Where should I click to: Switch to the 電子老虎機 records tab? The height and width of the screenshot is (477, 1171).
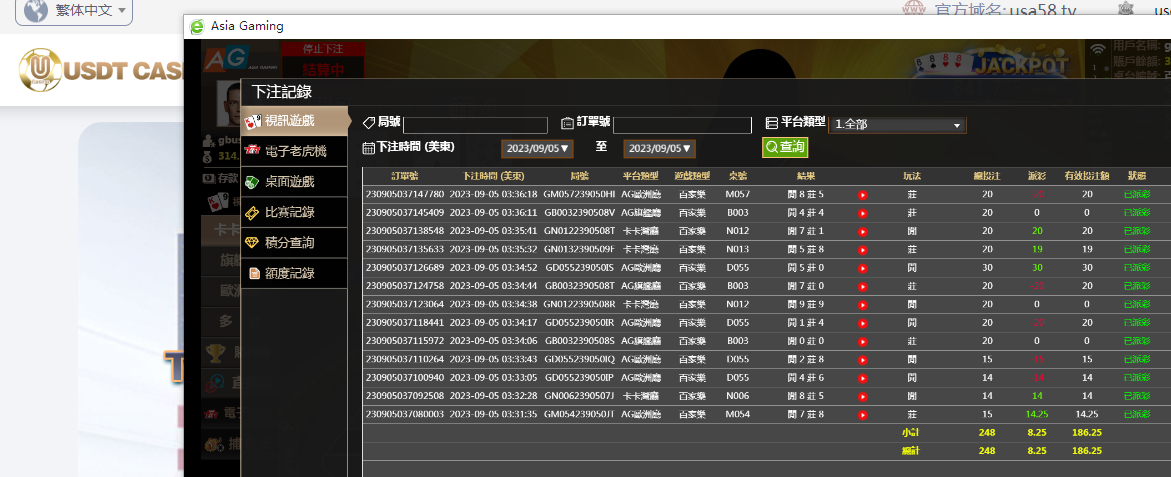pyautogui.click(x=295, y=152)
